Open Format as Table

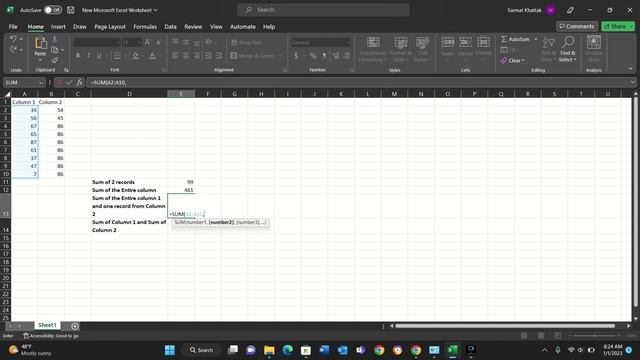coord(401,49)
